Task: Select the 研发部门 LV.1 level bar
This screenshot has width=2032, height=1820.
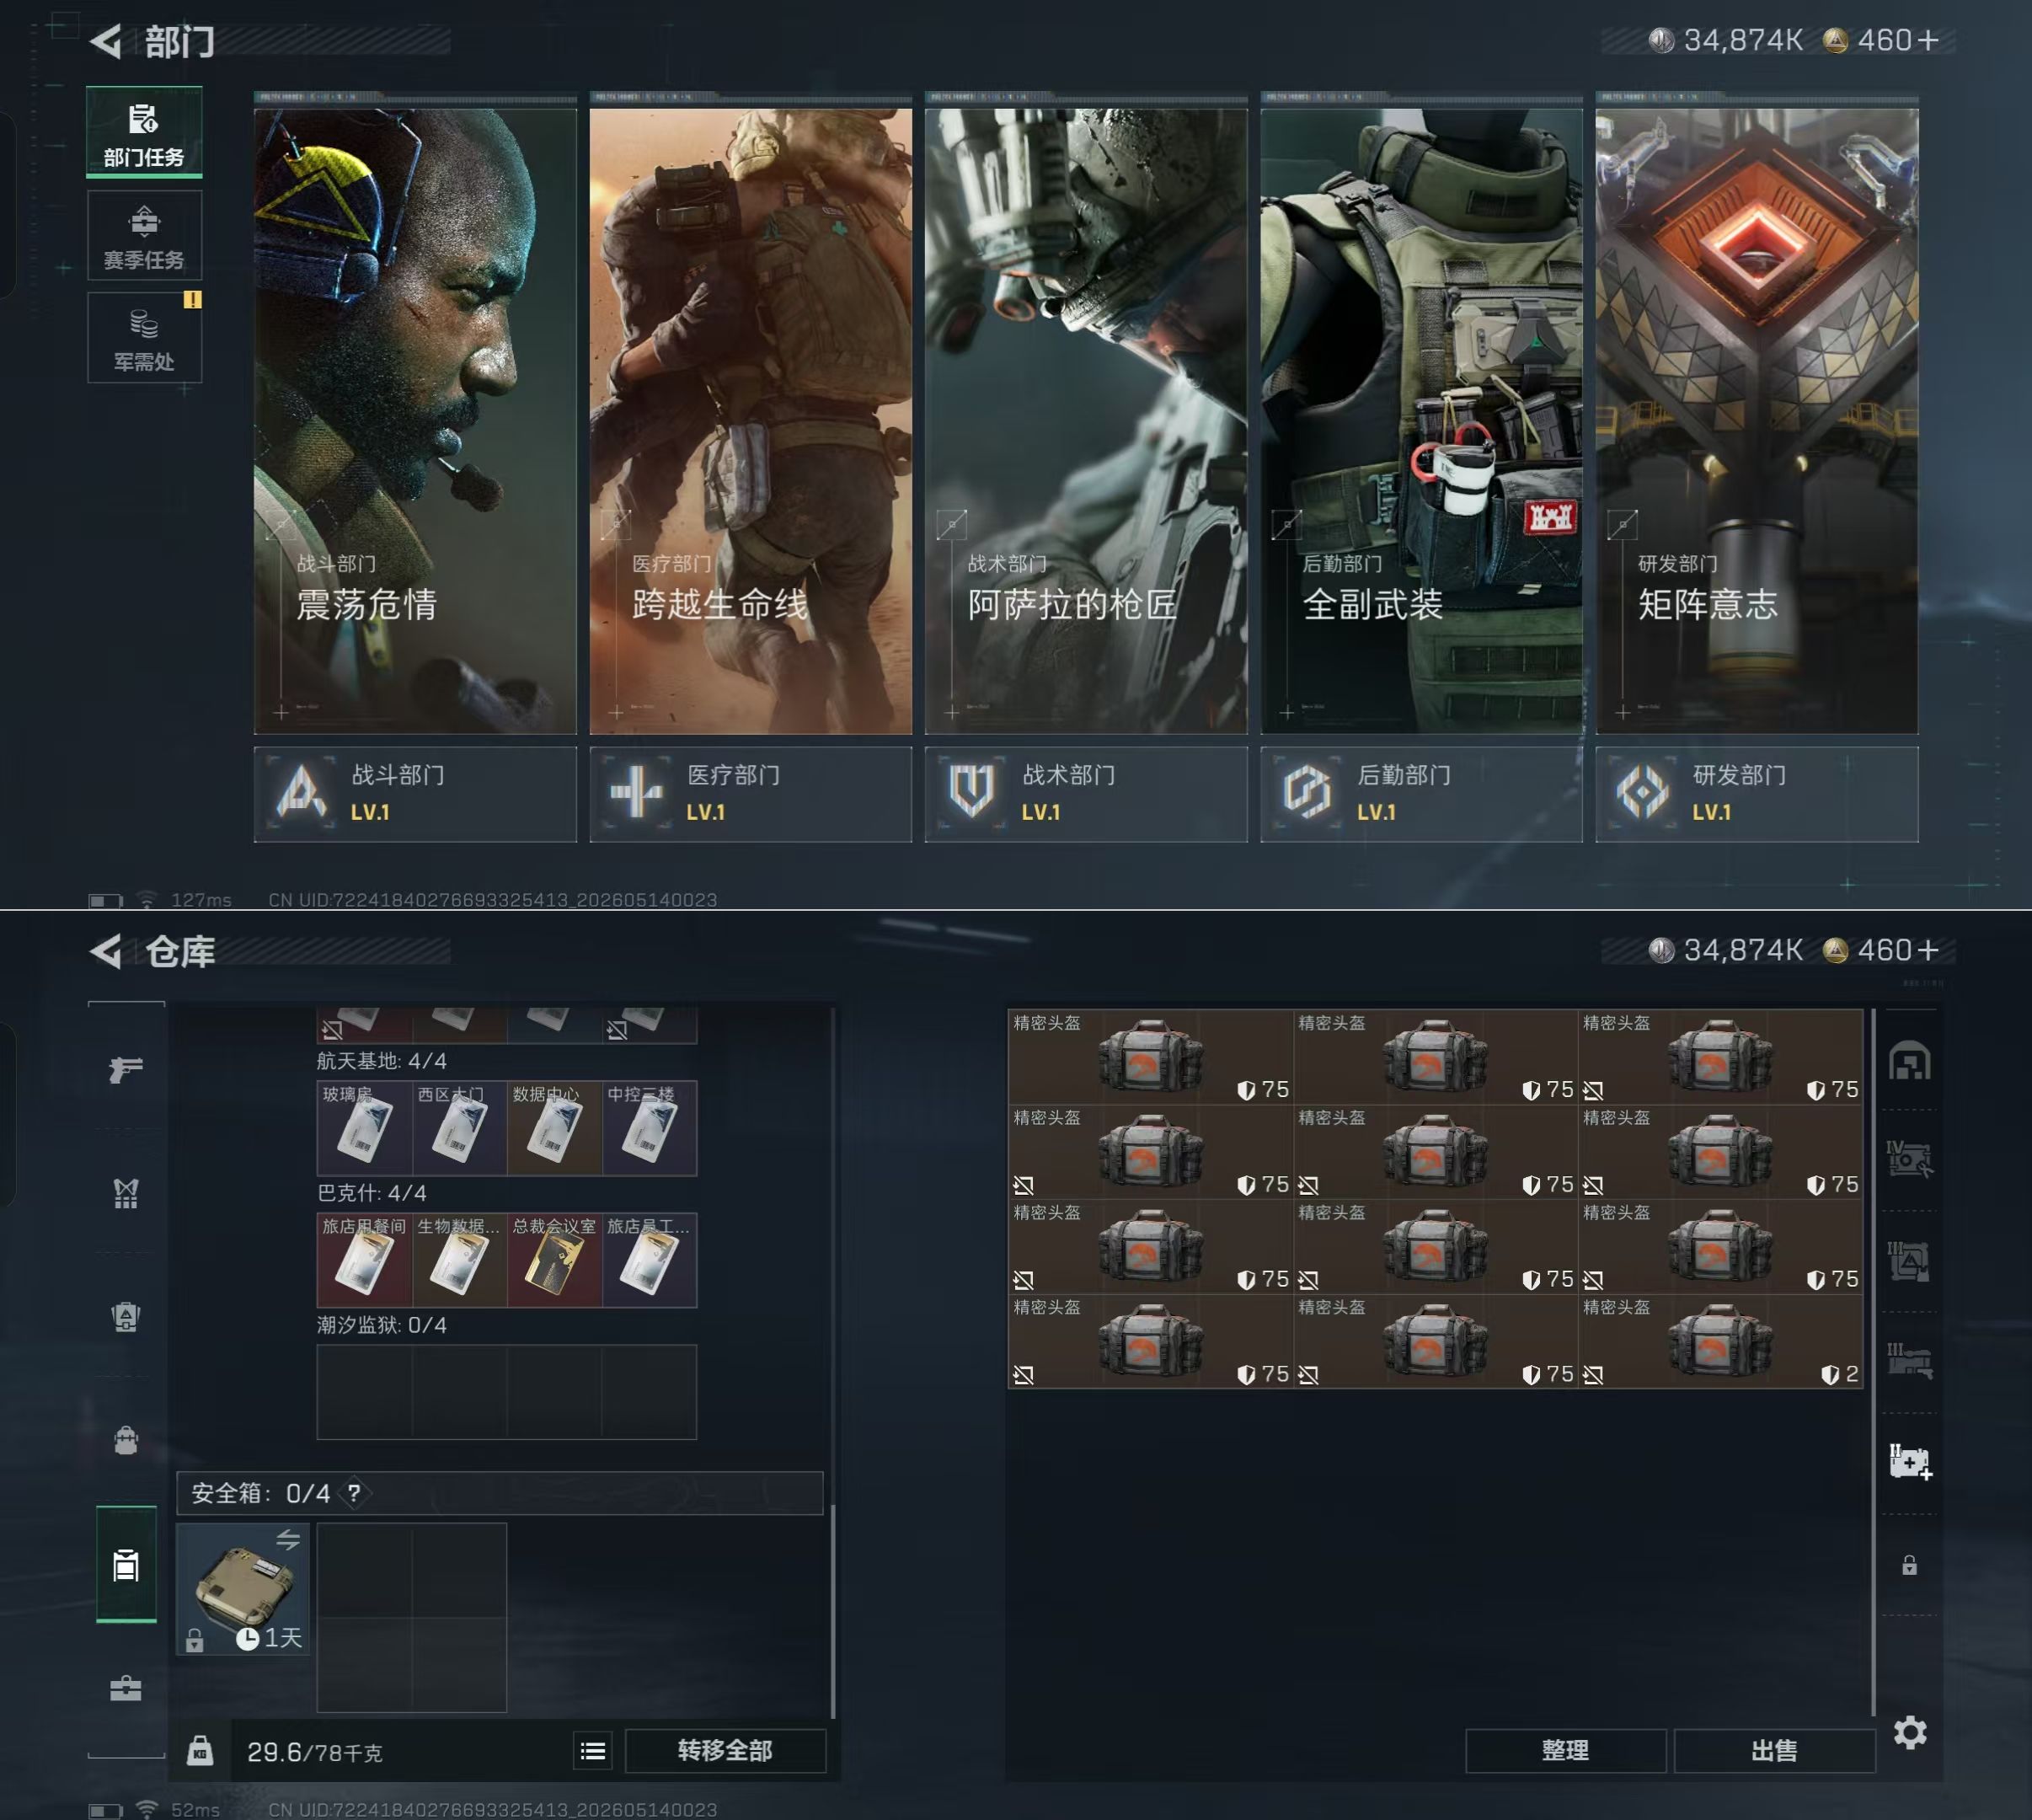Action: point(1757,794)
